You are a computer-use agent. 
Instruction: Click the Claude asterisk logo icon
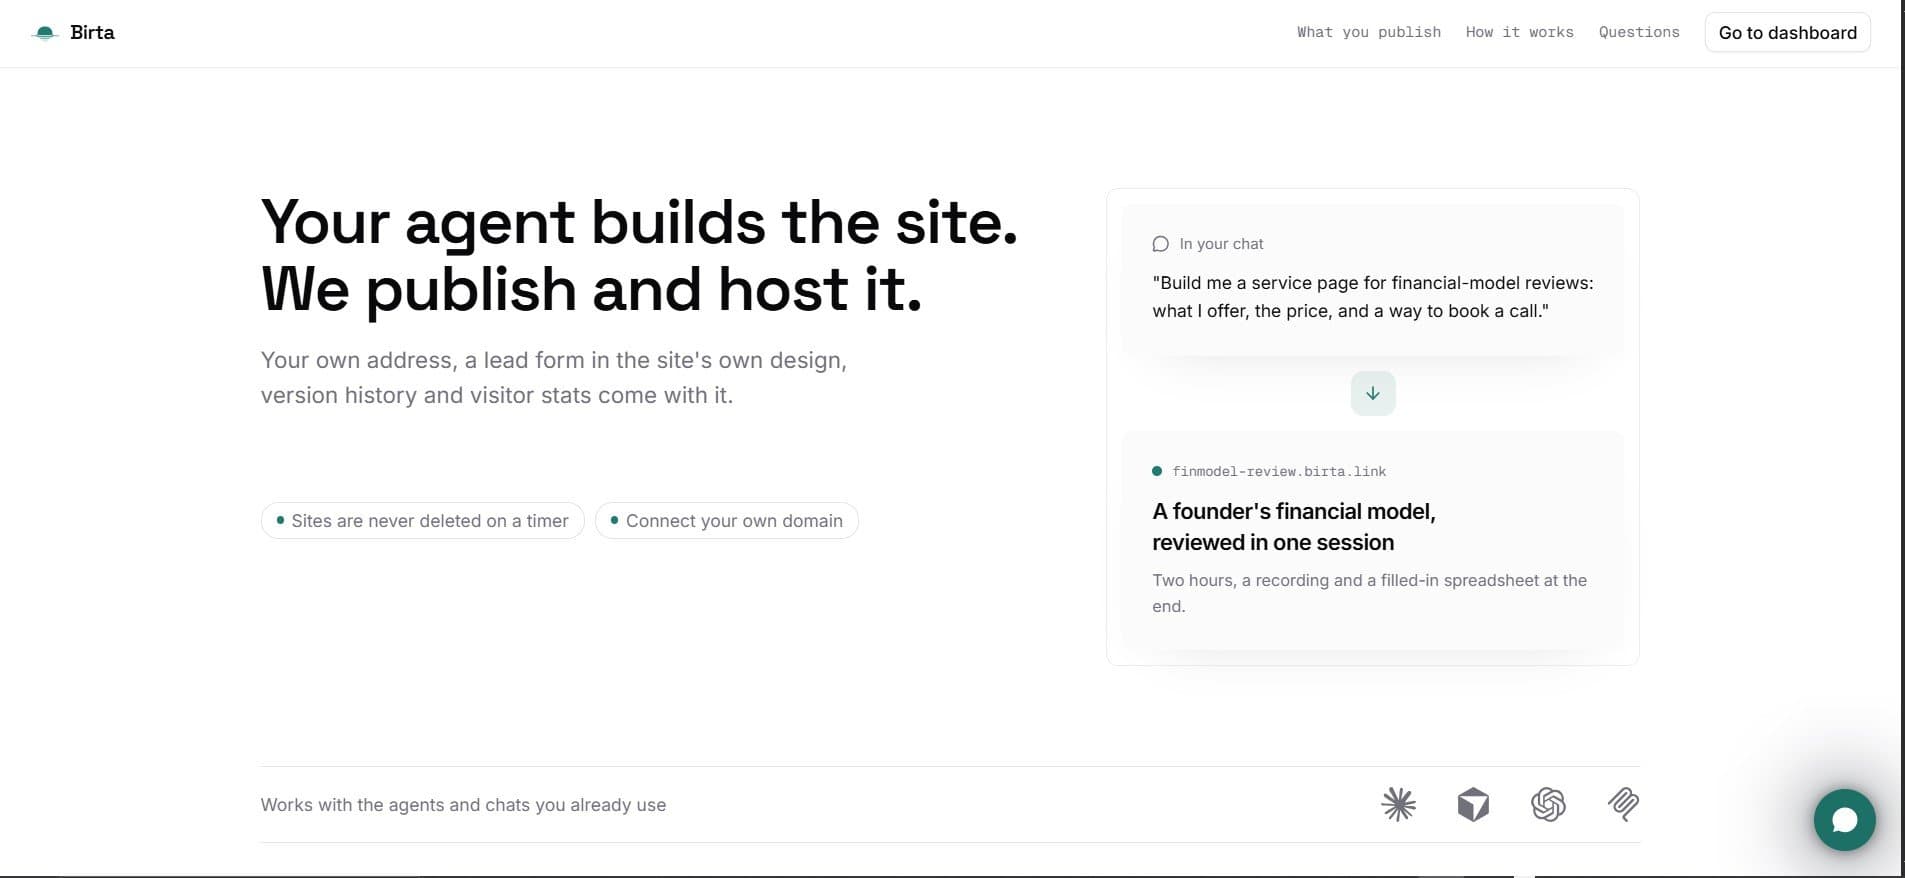[x=1398, y=804]
